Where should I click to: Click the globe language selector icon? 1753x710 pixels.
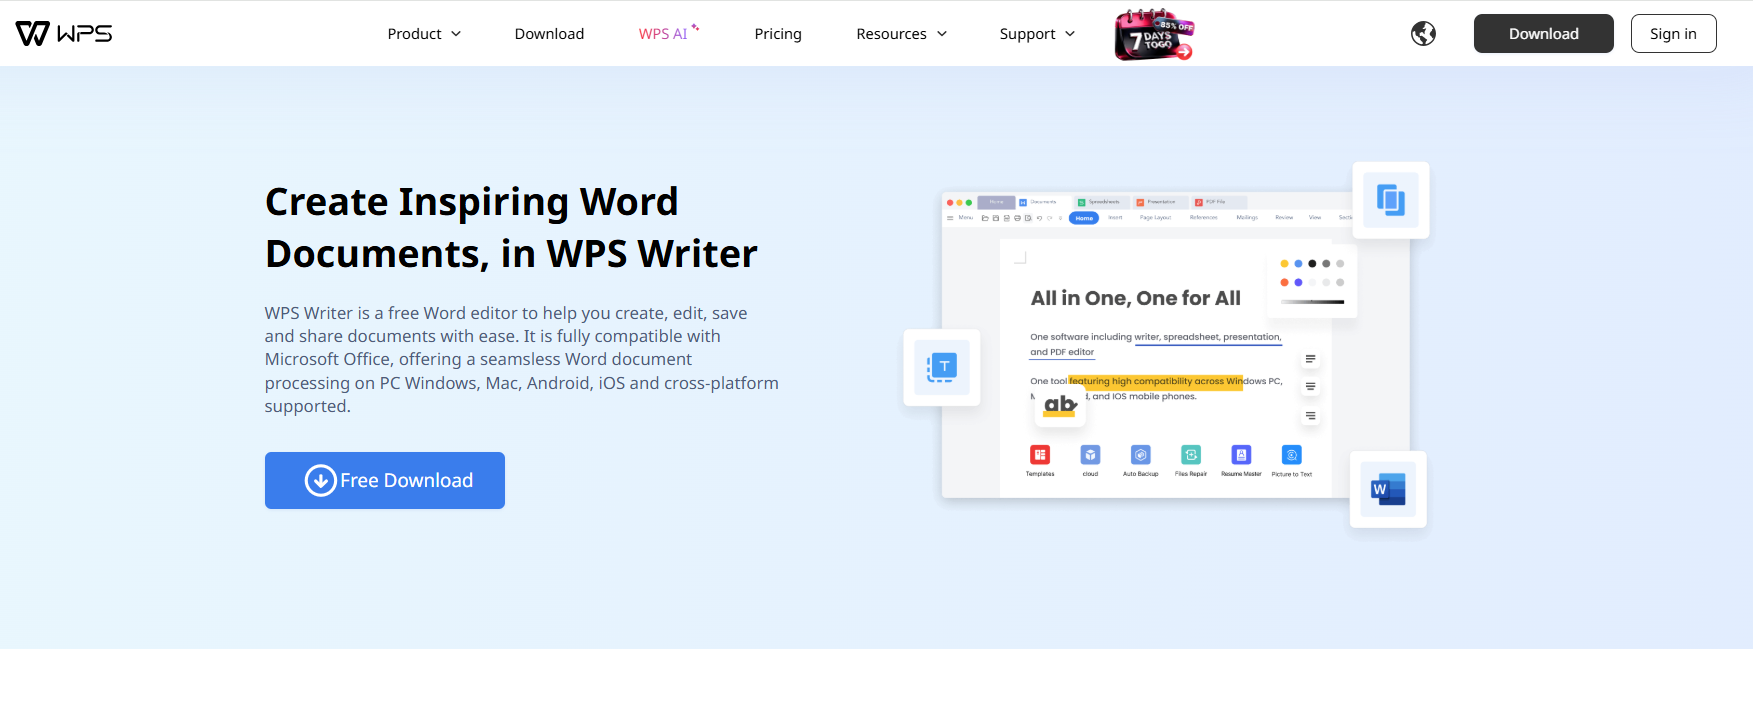point(1423,34)
